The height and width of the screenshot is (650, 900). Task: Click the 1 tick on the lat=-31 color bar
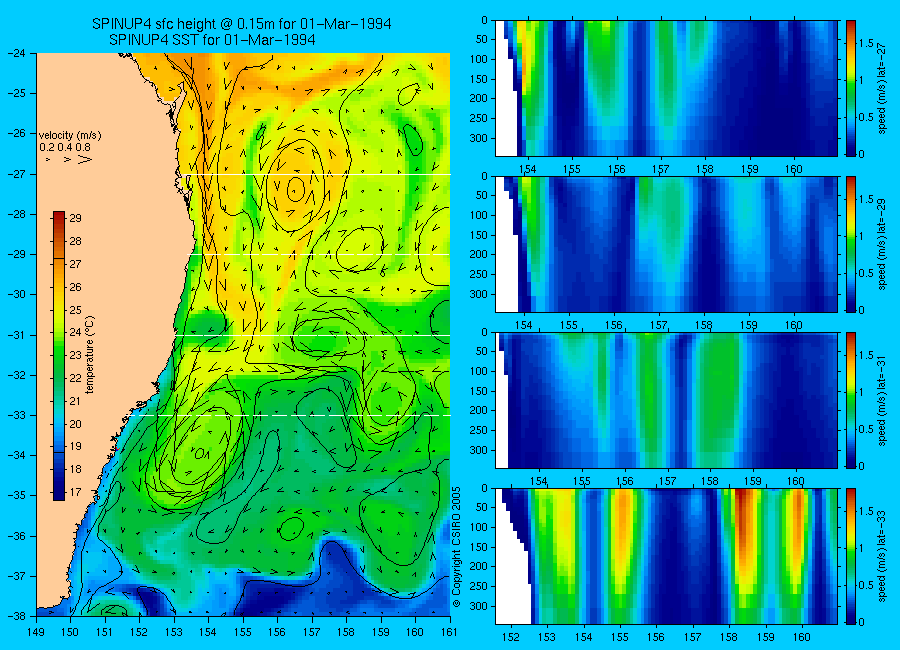(x=862, y=392)
